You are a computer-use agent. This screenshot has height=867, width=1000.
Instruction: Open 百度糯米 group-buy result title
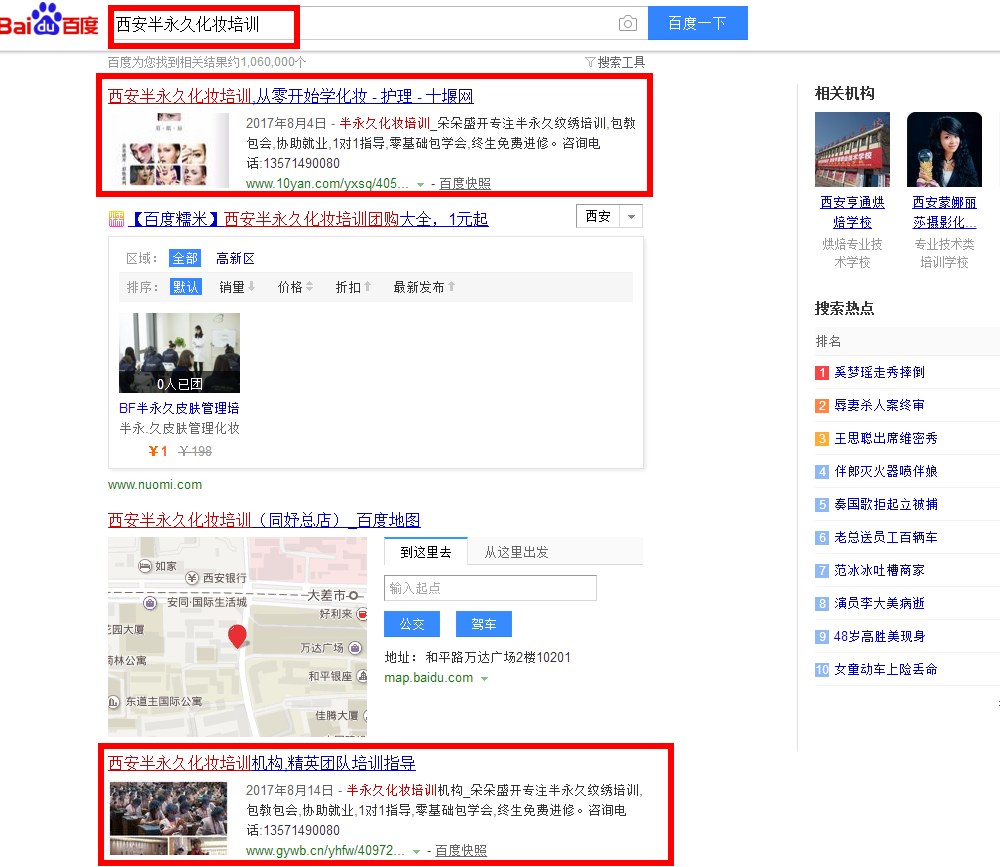(308, 219)
